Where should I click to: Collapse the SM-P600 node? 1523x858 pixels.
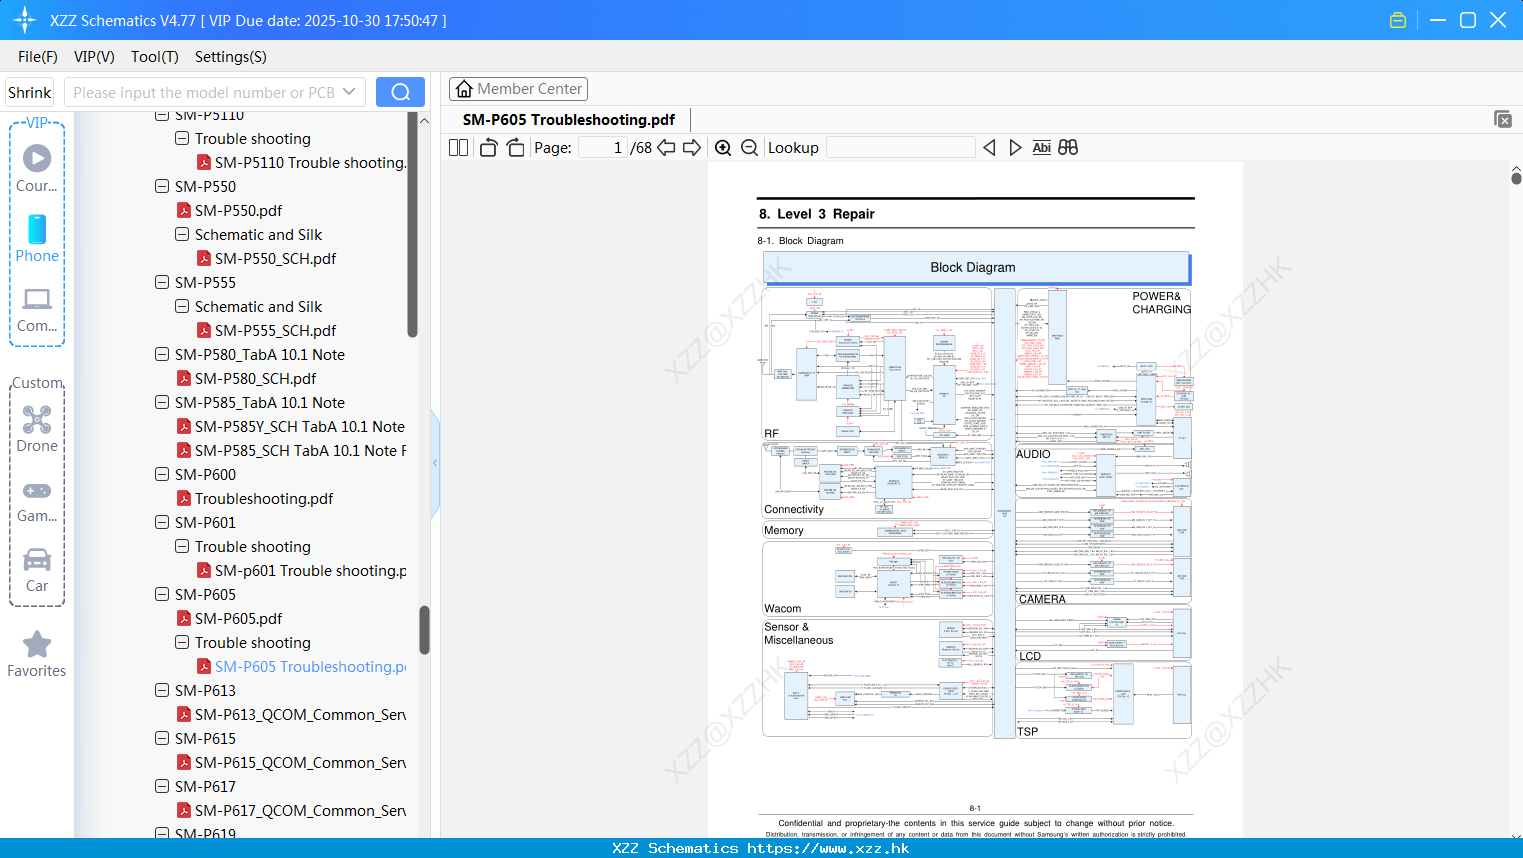162,474
